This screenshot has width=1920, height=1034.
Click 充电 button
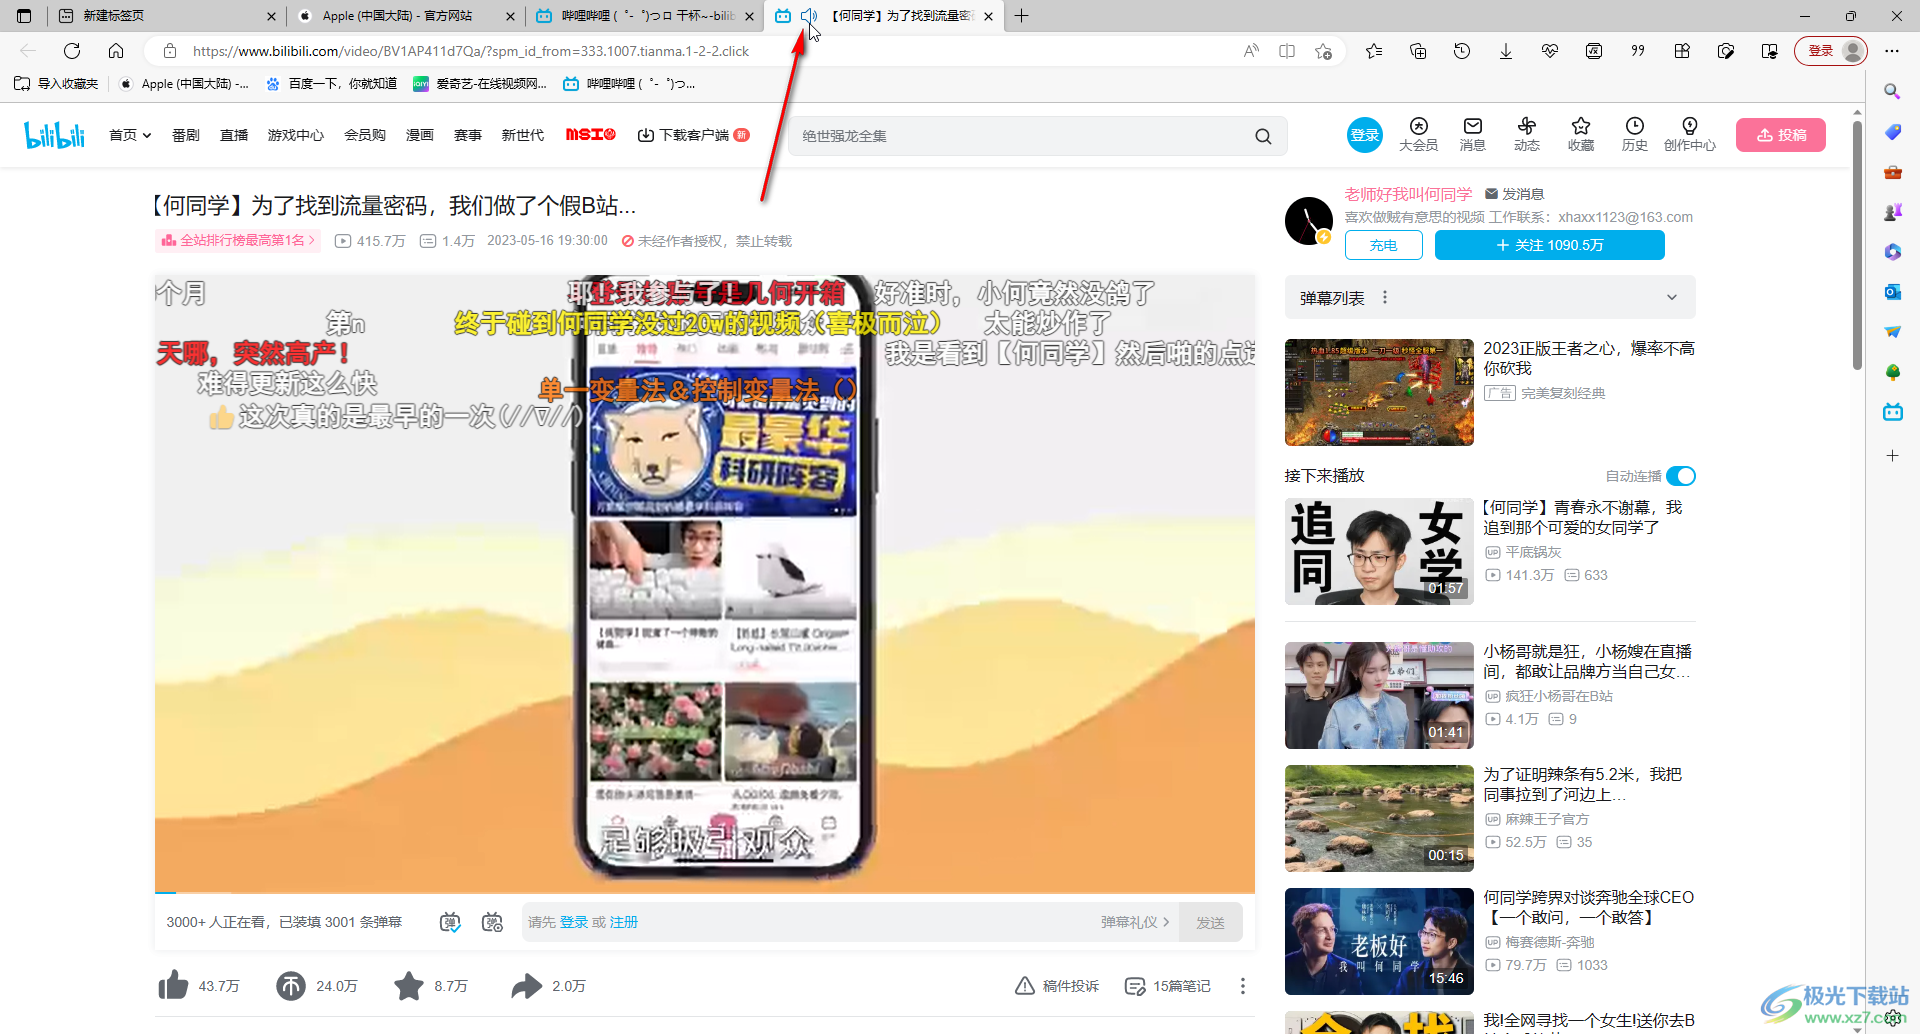(1383, 245)
